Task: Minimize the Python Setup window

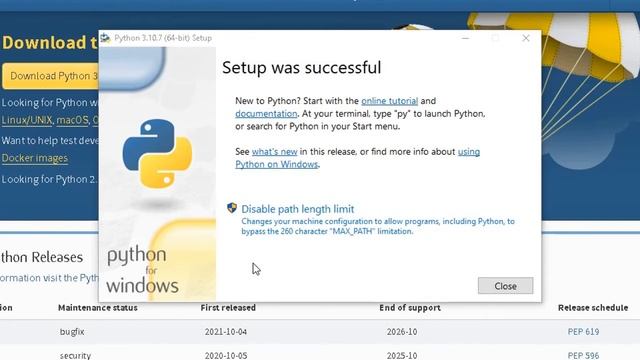Action: 465,38
